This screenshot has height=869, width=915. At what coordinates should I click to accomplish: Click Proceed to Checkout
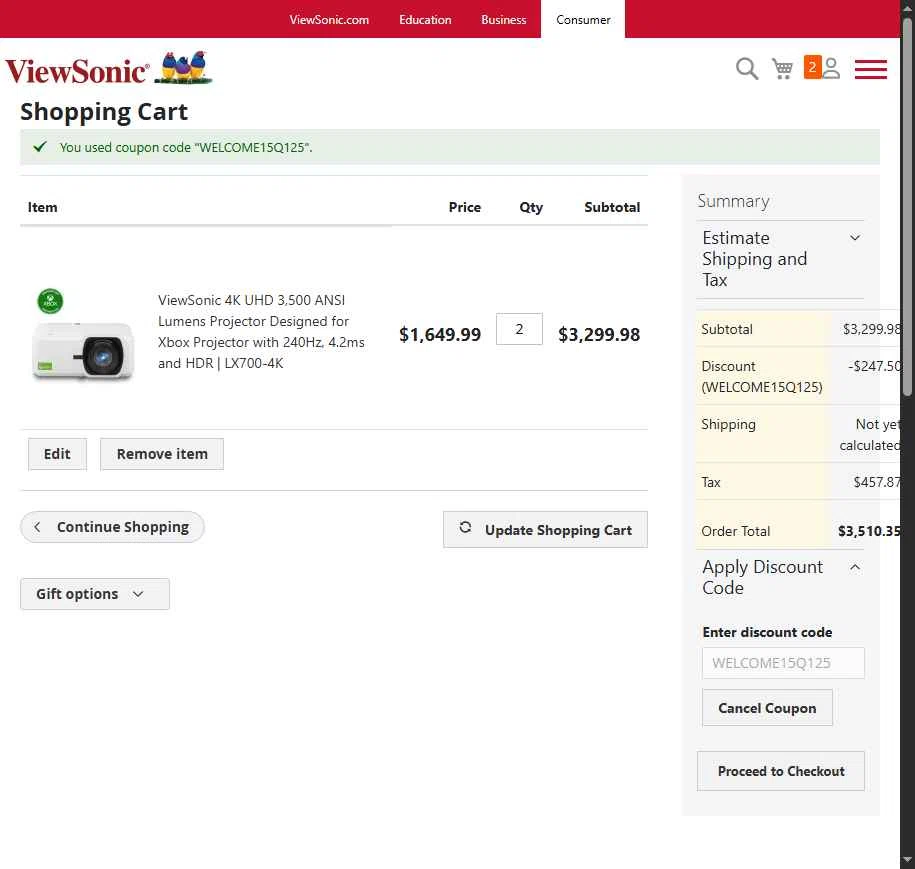pyautogui.click(x=781, y=771)
